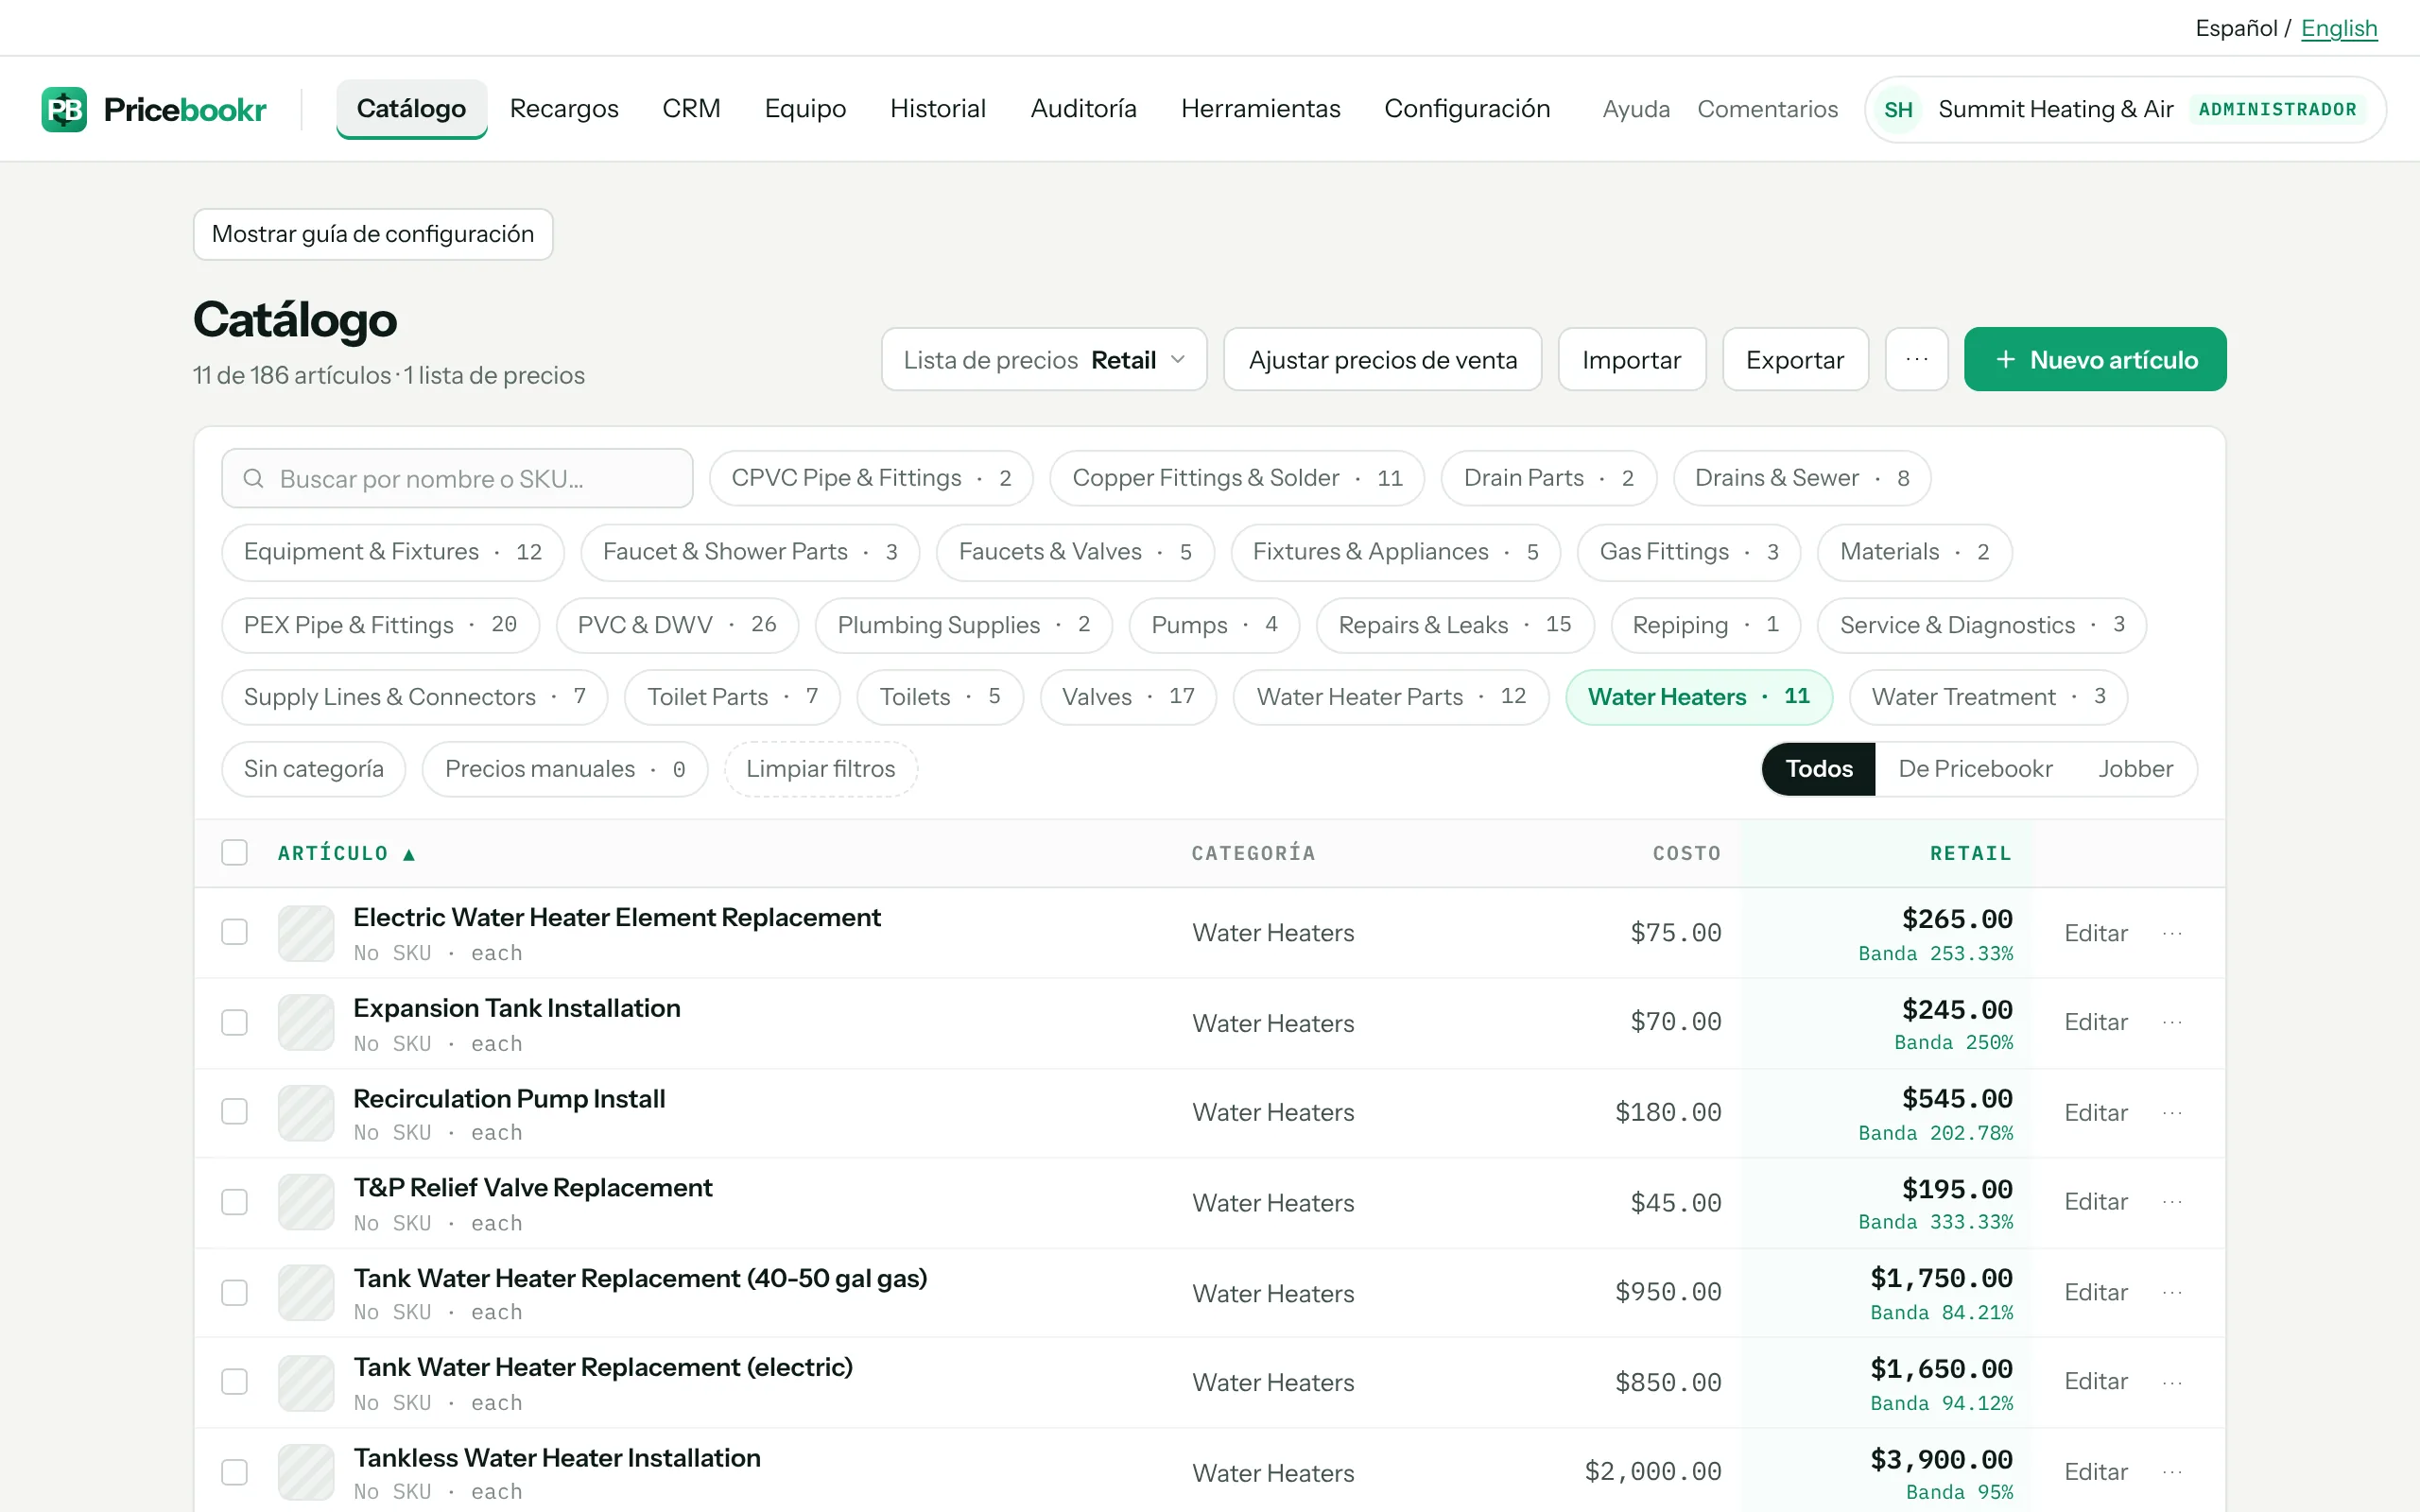The width and height of the screenshot is (2420, 1512).
Task: Open the Catálogo tab
Action: pyautogui.click(x=411, y=108)
